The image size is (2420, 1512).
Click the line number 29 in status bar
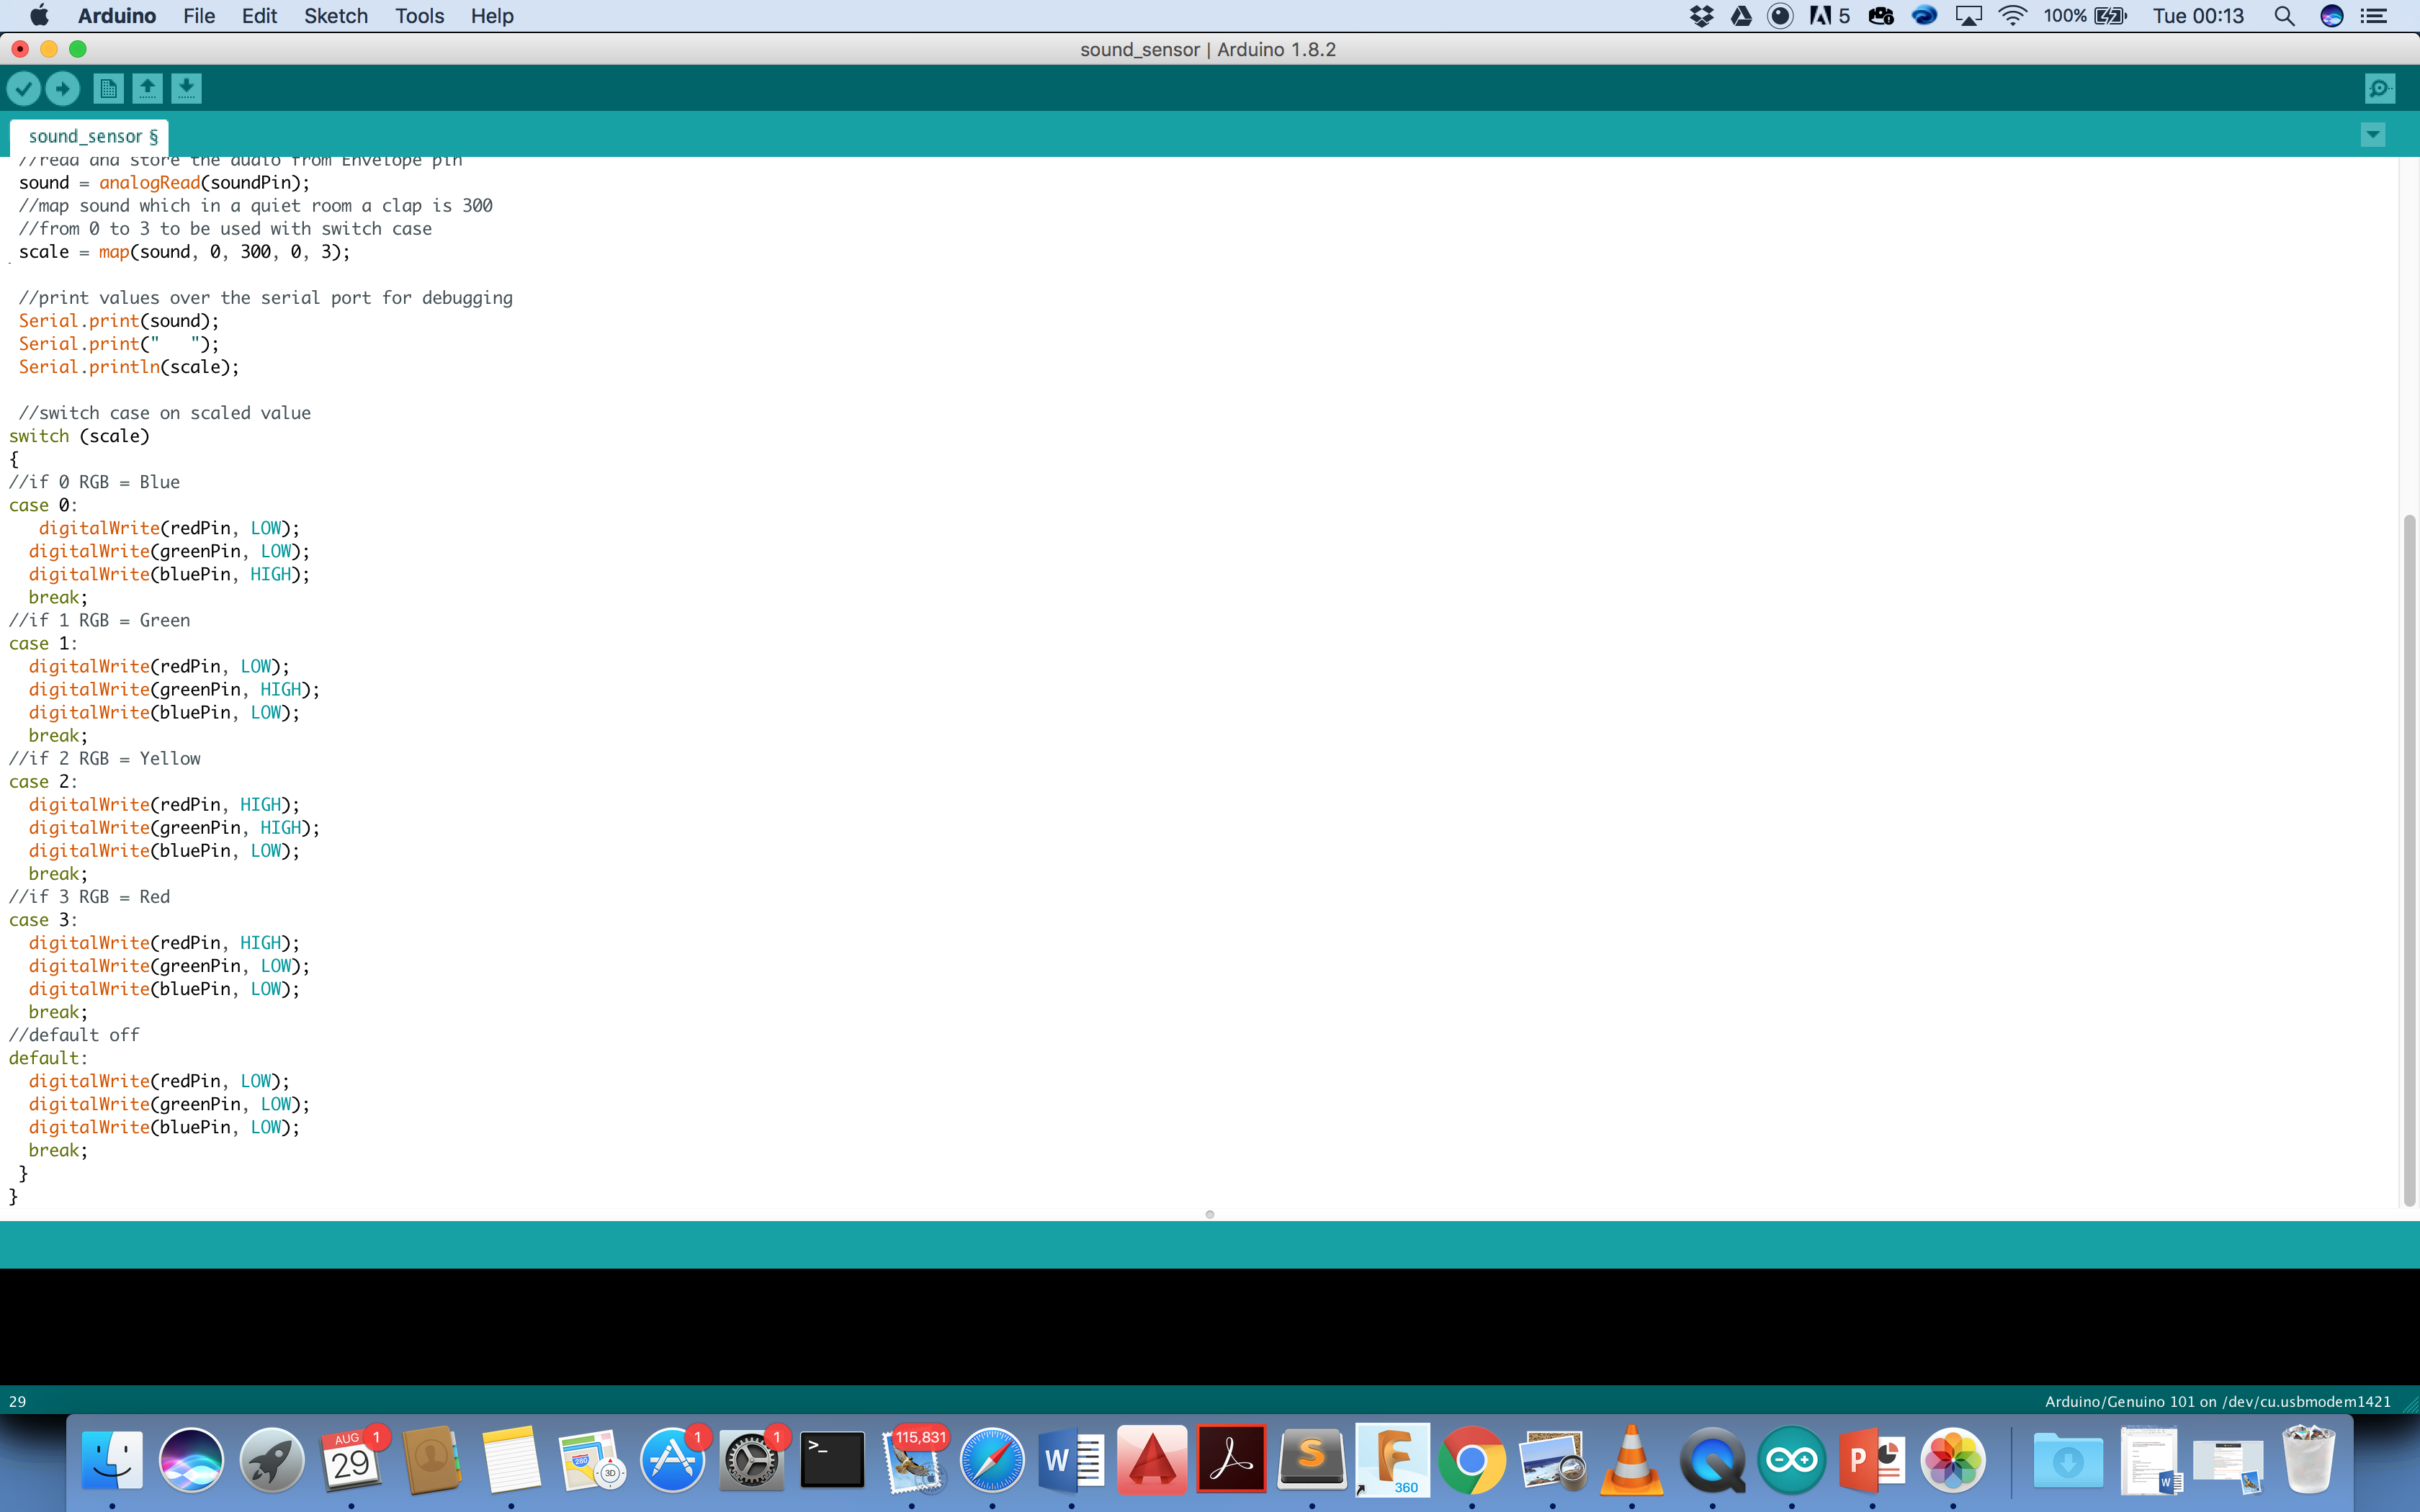(x=18, y=1401)
